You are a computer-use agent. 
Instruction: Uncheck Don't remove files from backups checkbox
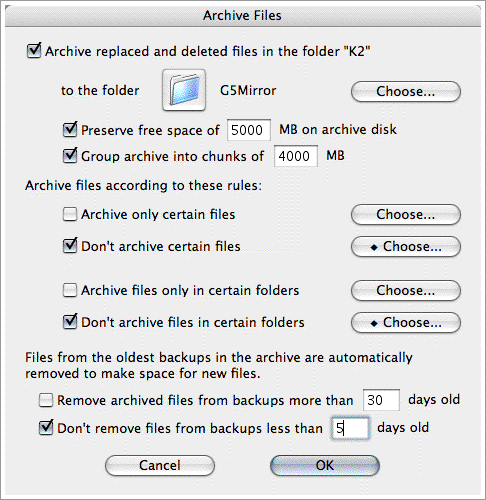point(46,428)
